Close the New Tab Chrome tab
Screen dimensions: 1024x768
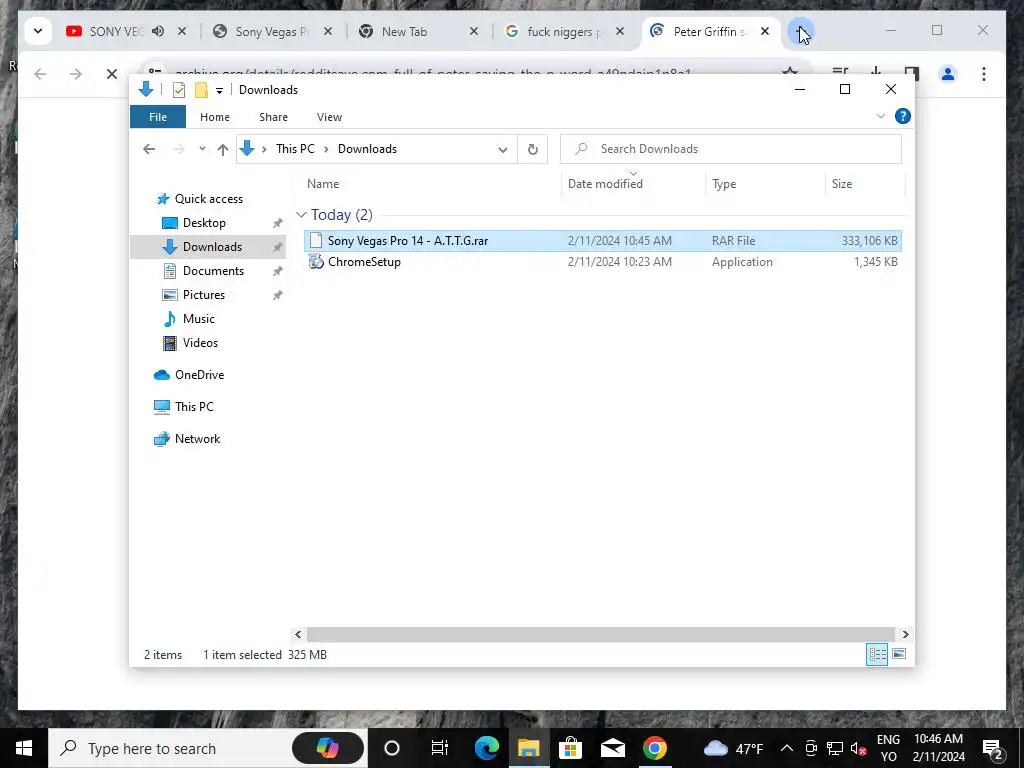pos(474,31)
